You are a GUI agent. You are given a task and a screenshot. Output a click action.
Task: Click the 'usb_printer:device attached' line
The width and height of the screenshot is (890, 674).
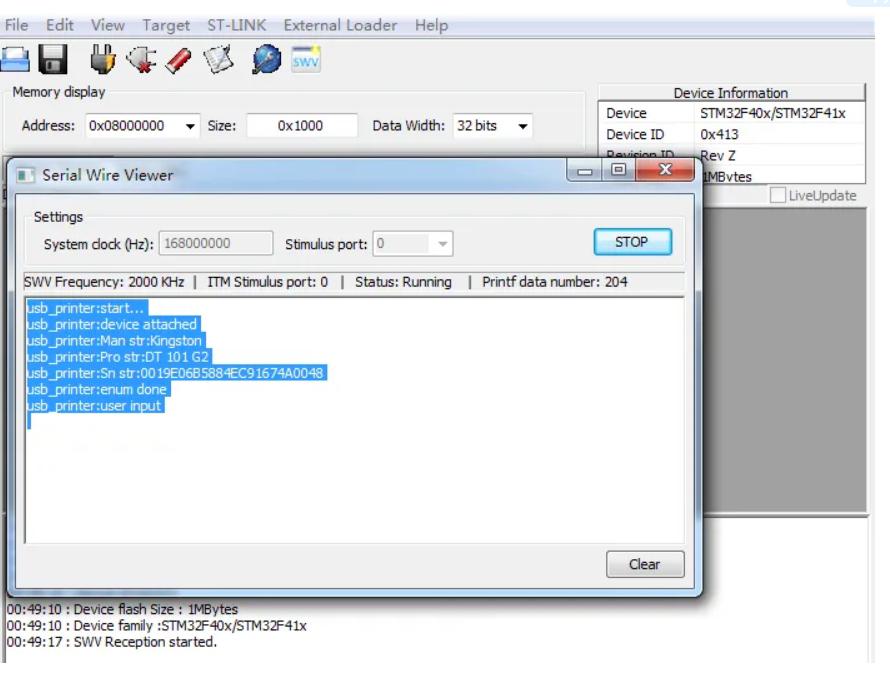pyautogui.click(x=112, y=324)
